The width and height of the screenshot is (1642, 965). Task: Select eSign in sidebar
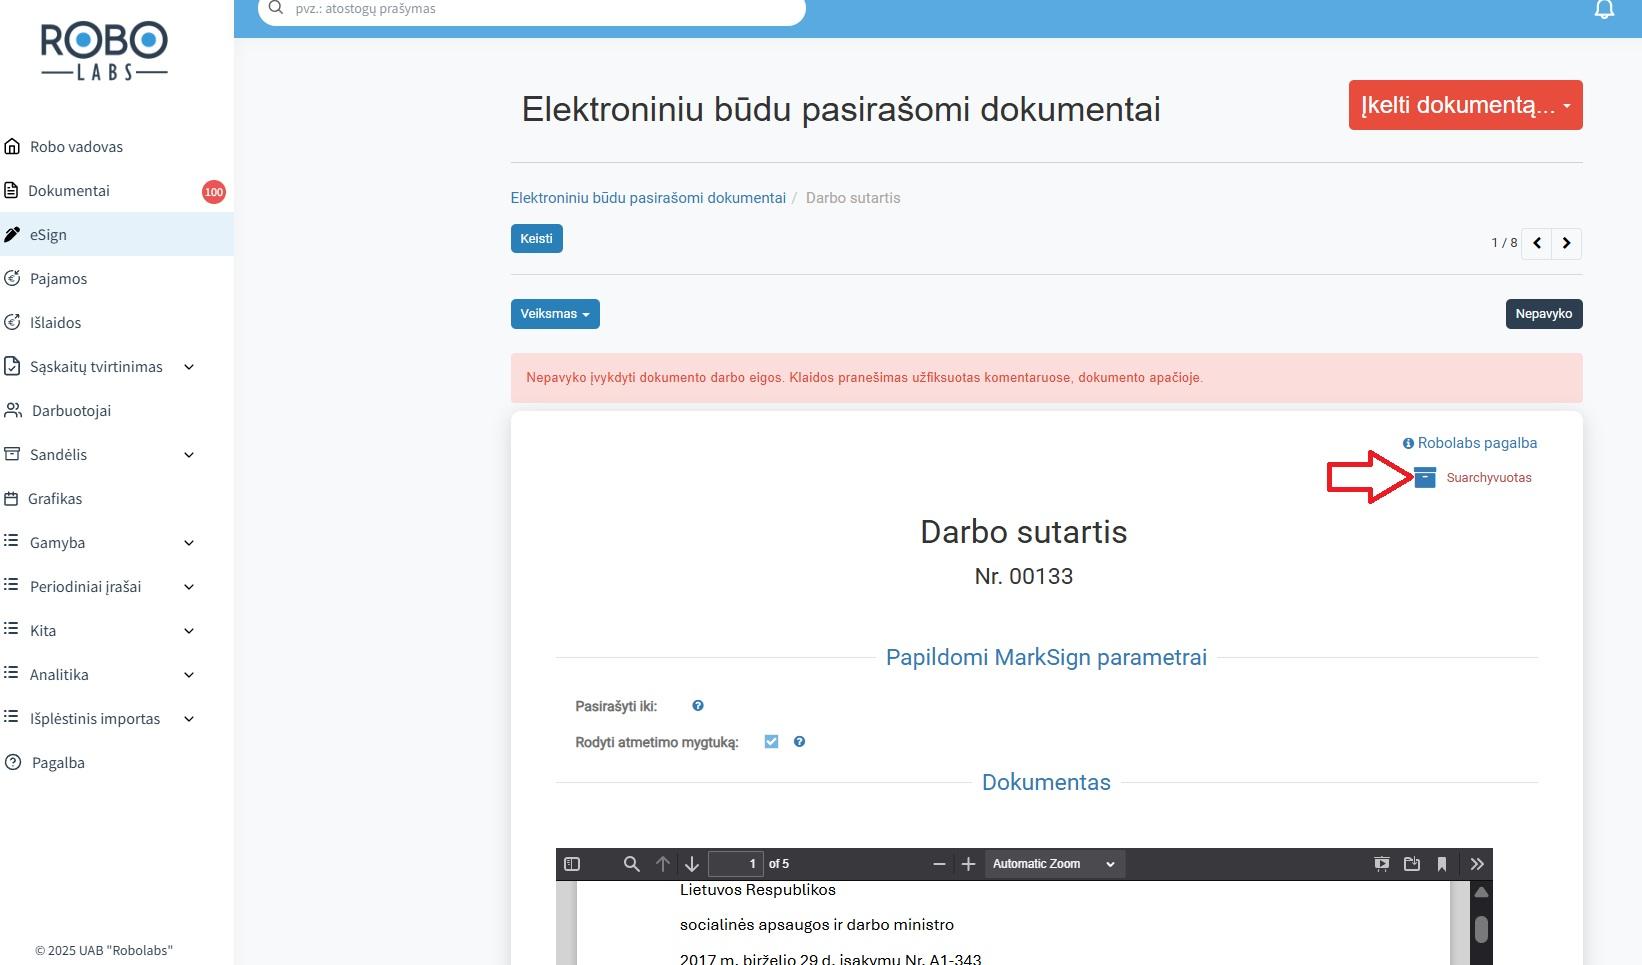click(117, 235)
